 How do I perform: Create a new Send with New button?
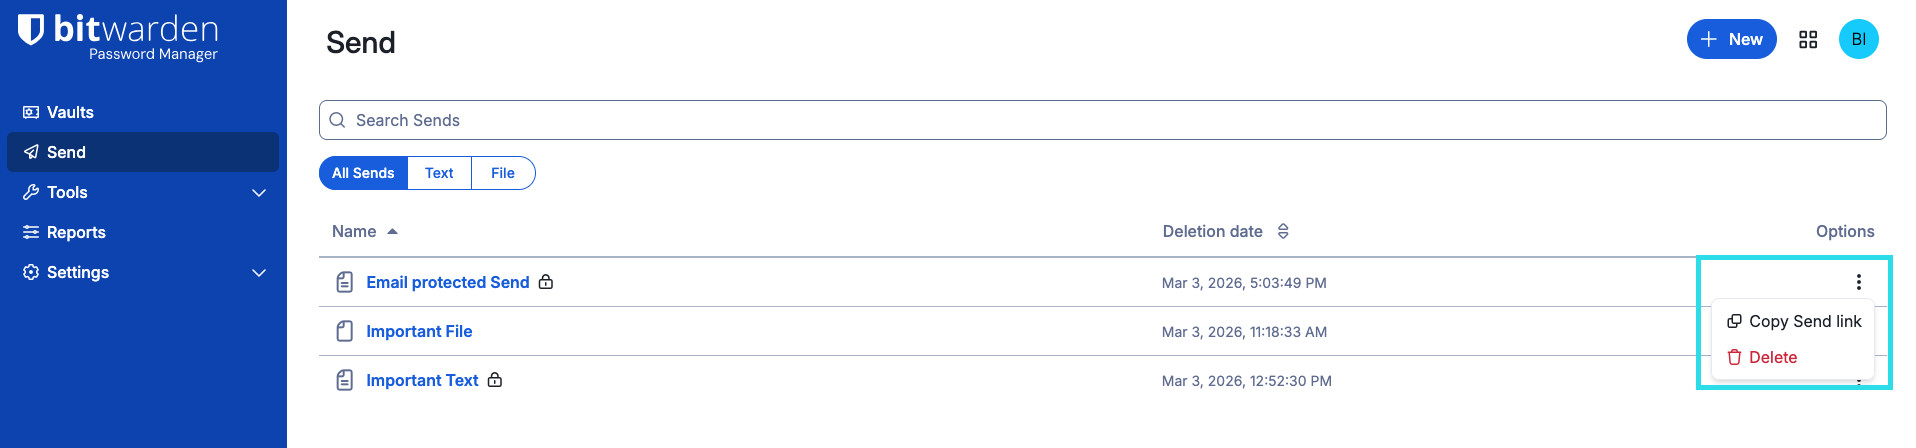(1731, 40)
